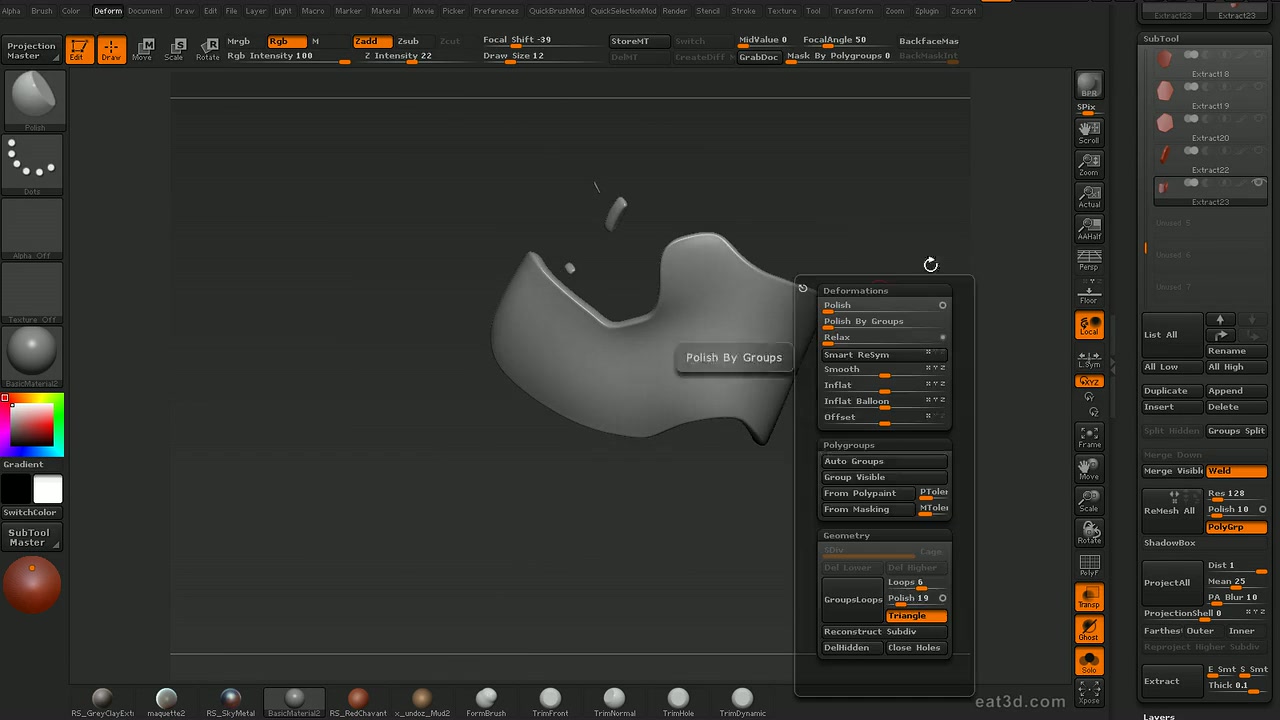
Task: Toggle the Persp perspective icon
Action: click(x=1089, y=261)
